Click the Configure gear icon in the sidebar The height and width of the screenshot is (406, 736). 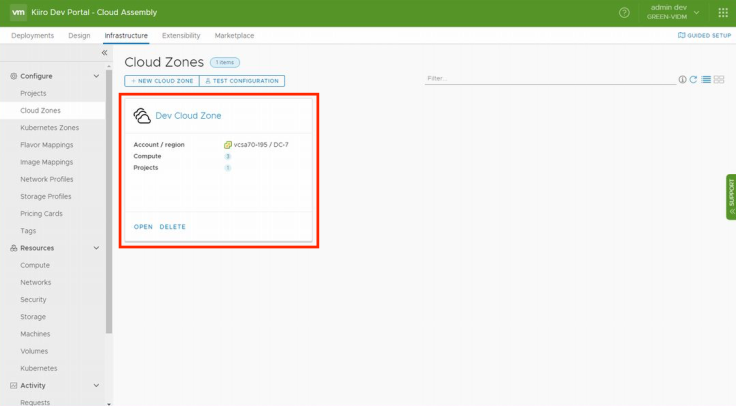[14, 76]
